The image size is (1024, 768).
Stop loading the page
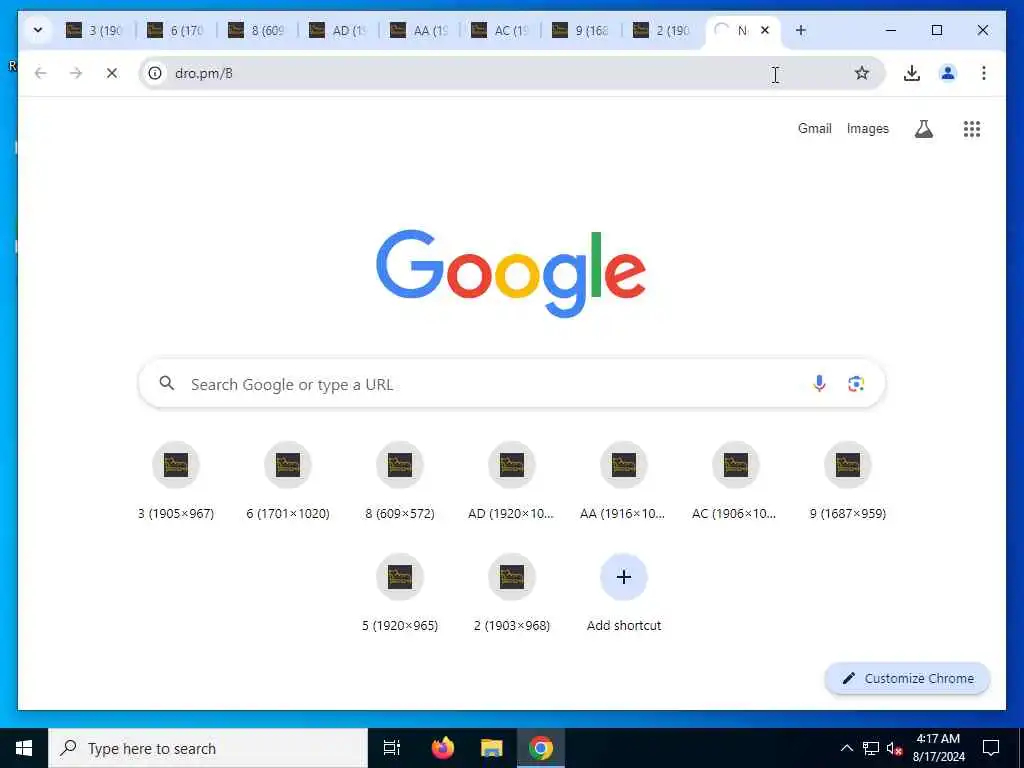point(112,73)
